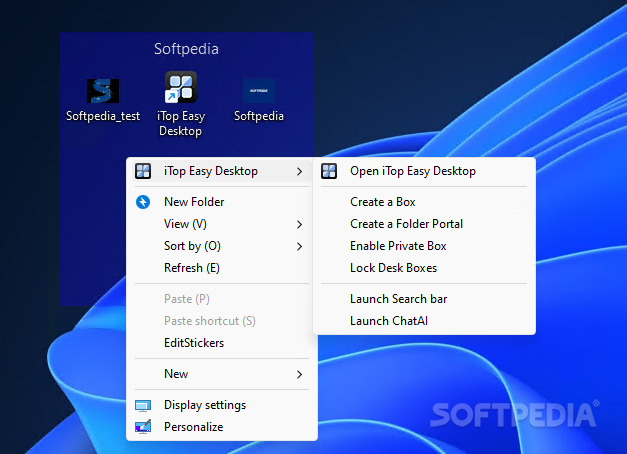The image size is (627, 454).
Task: Expand the iTop Easy Desktop submenu arrow
Action: pos(300,172)
